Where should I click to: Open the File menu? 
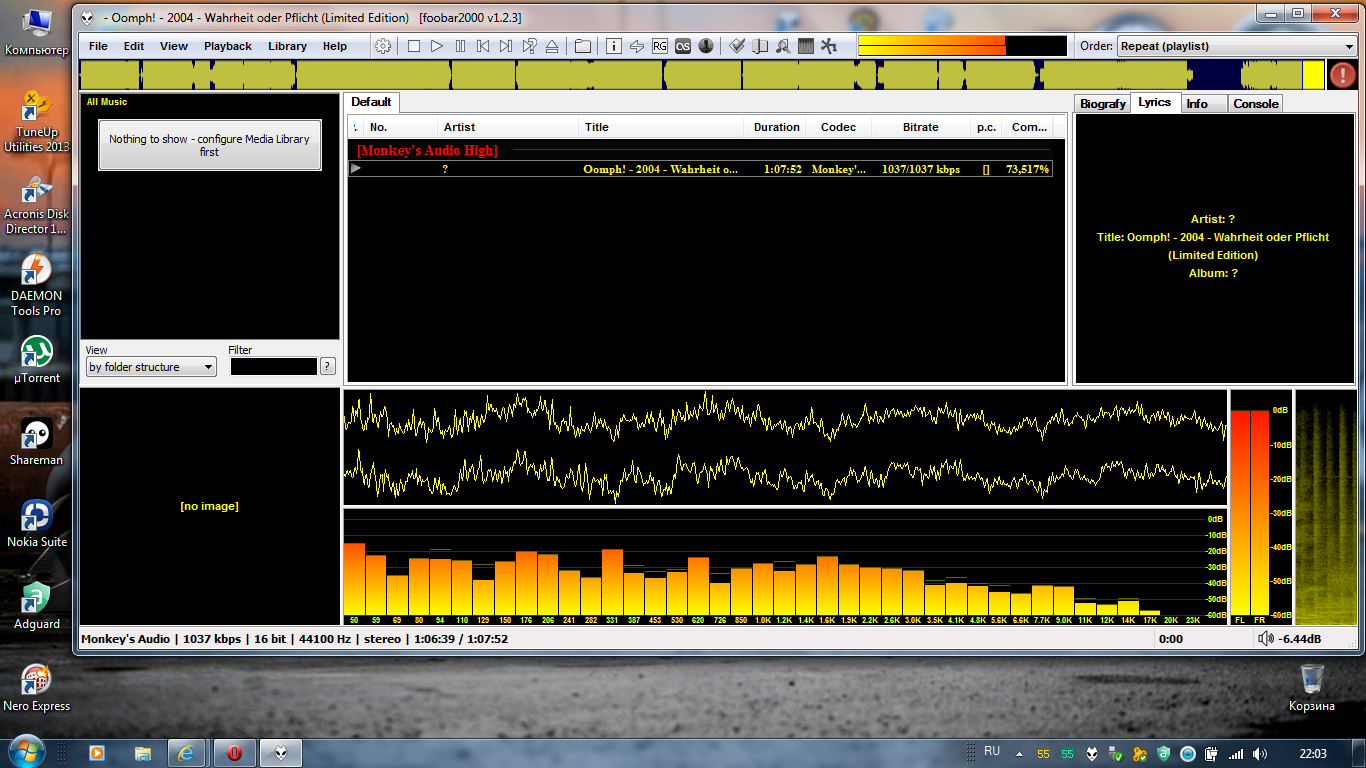pos(98,46)
